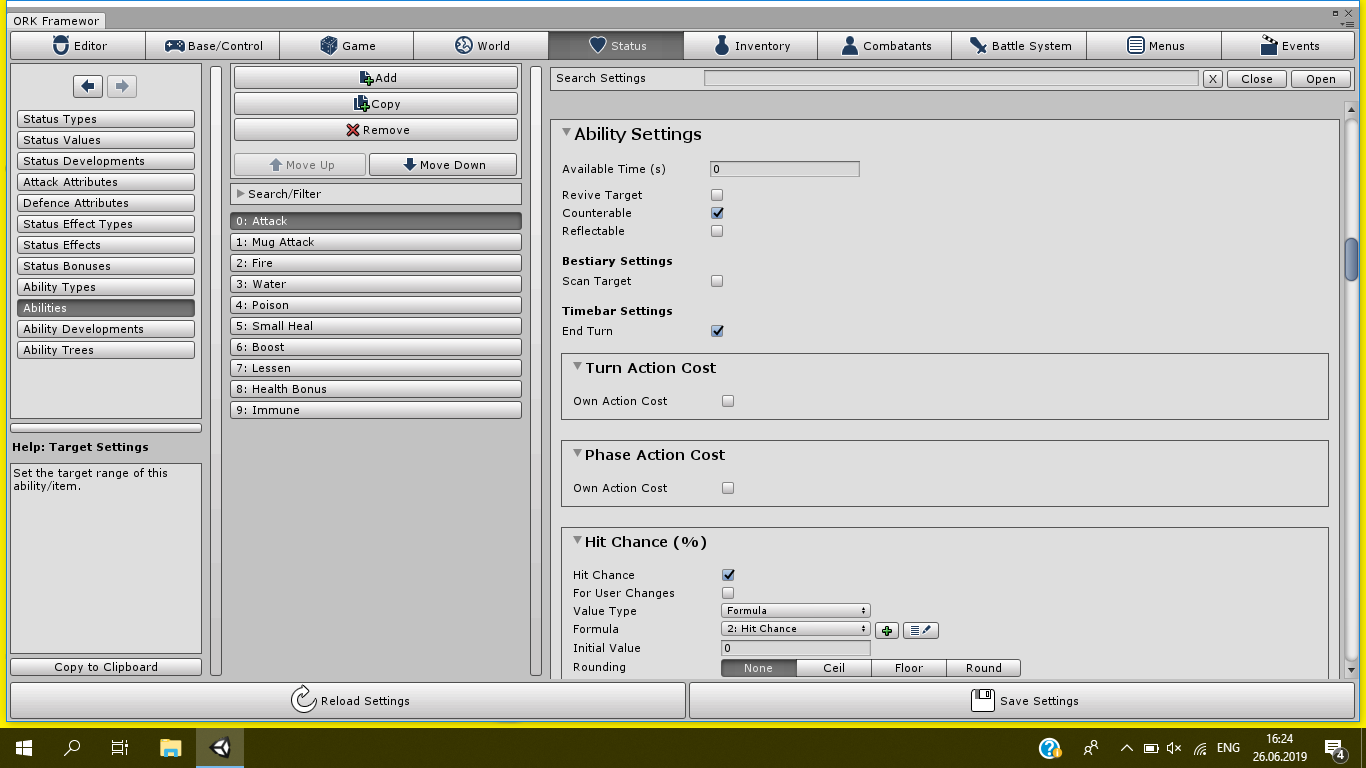Set rounding to Floor
The width and height of the screenshot is (1366, 768).
(909, 668)
